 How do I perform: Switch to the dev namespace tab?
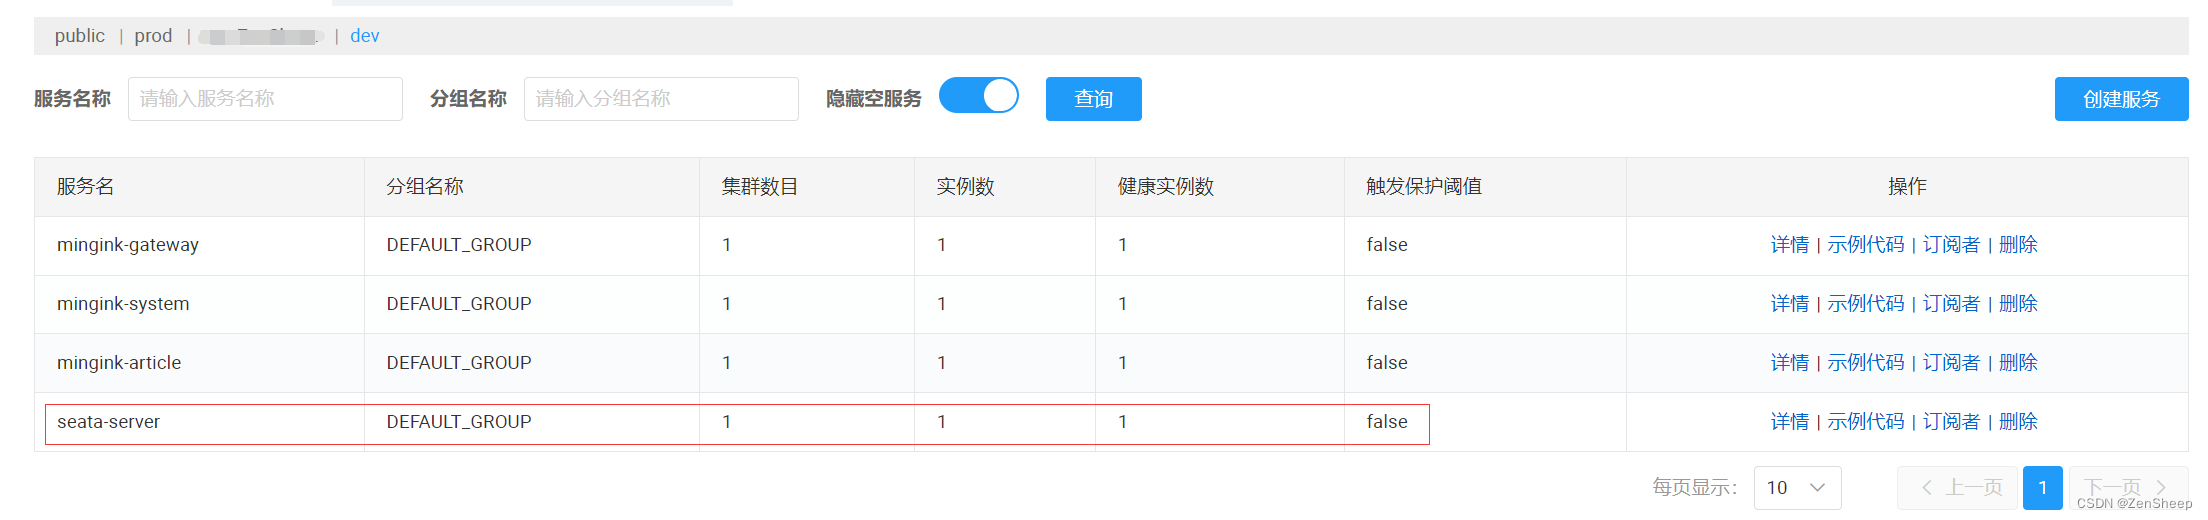[x=364, y=36]
